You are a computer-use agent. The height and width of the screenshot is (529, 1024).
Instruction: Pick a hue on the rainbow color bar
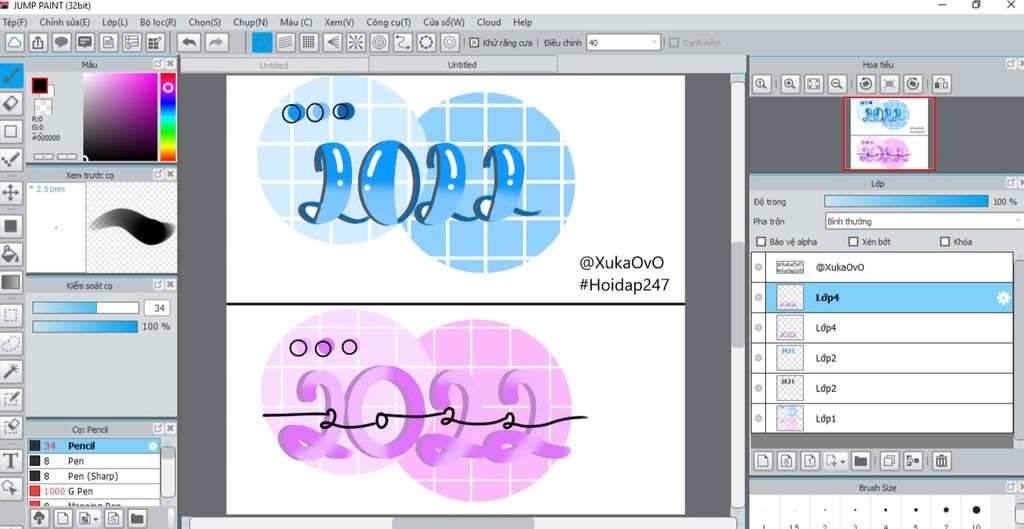tap(168, 116)
